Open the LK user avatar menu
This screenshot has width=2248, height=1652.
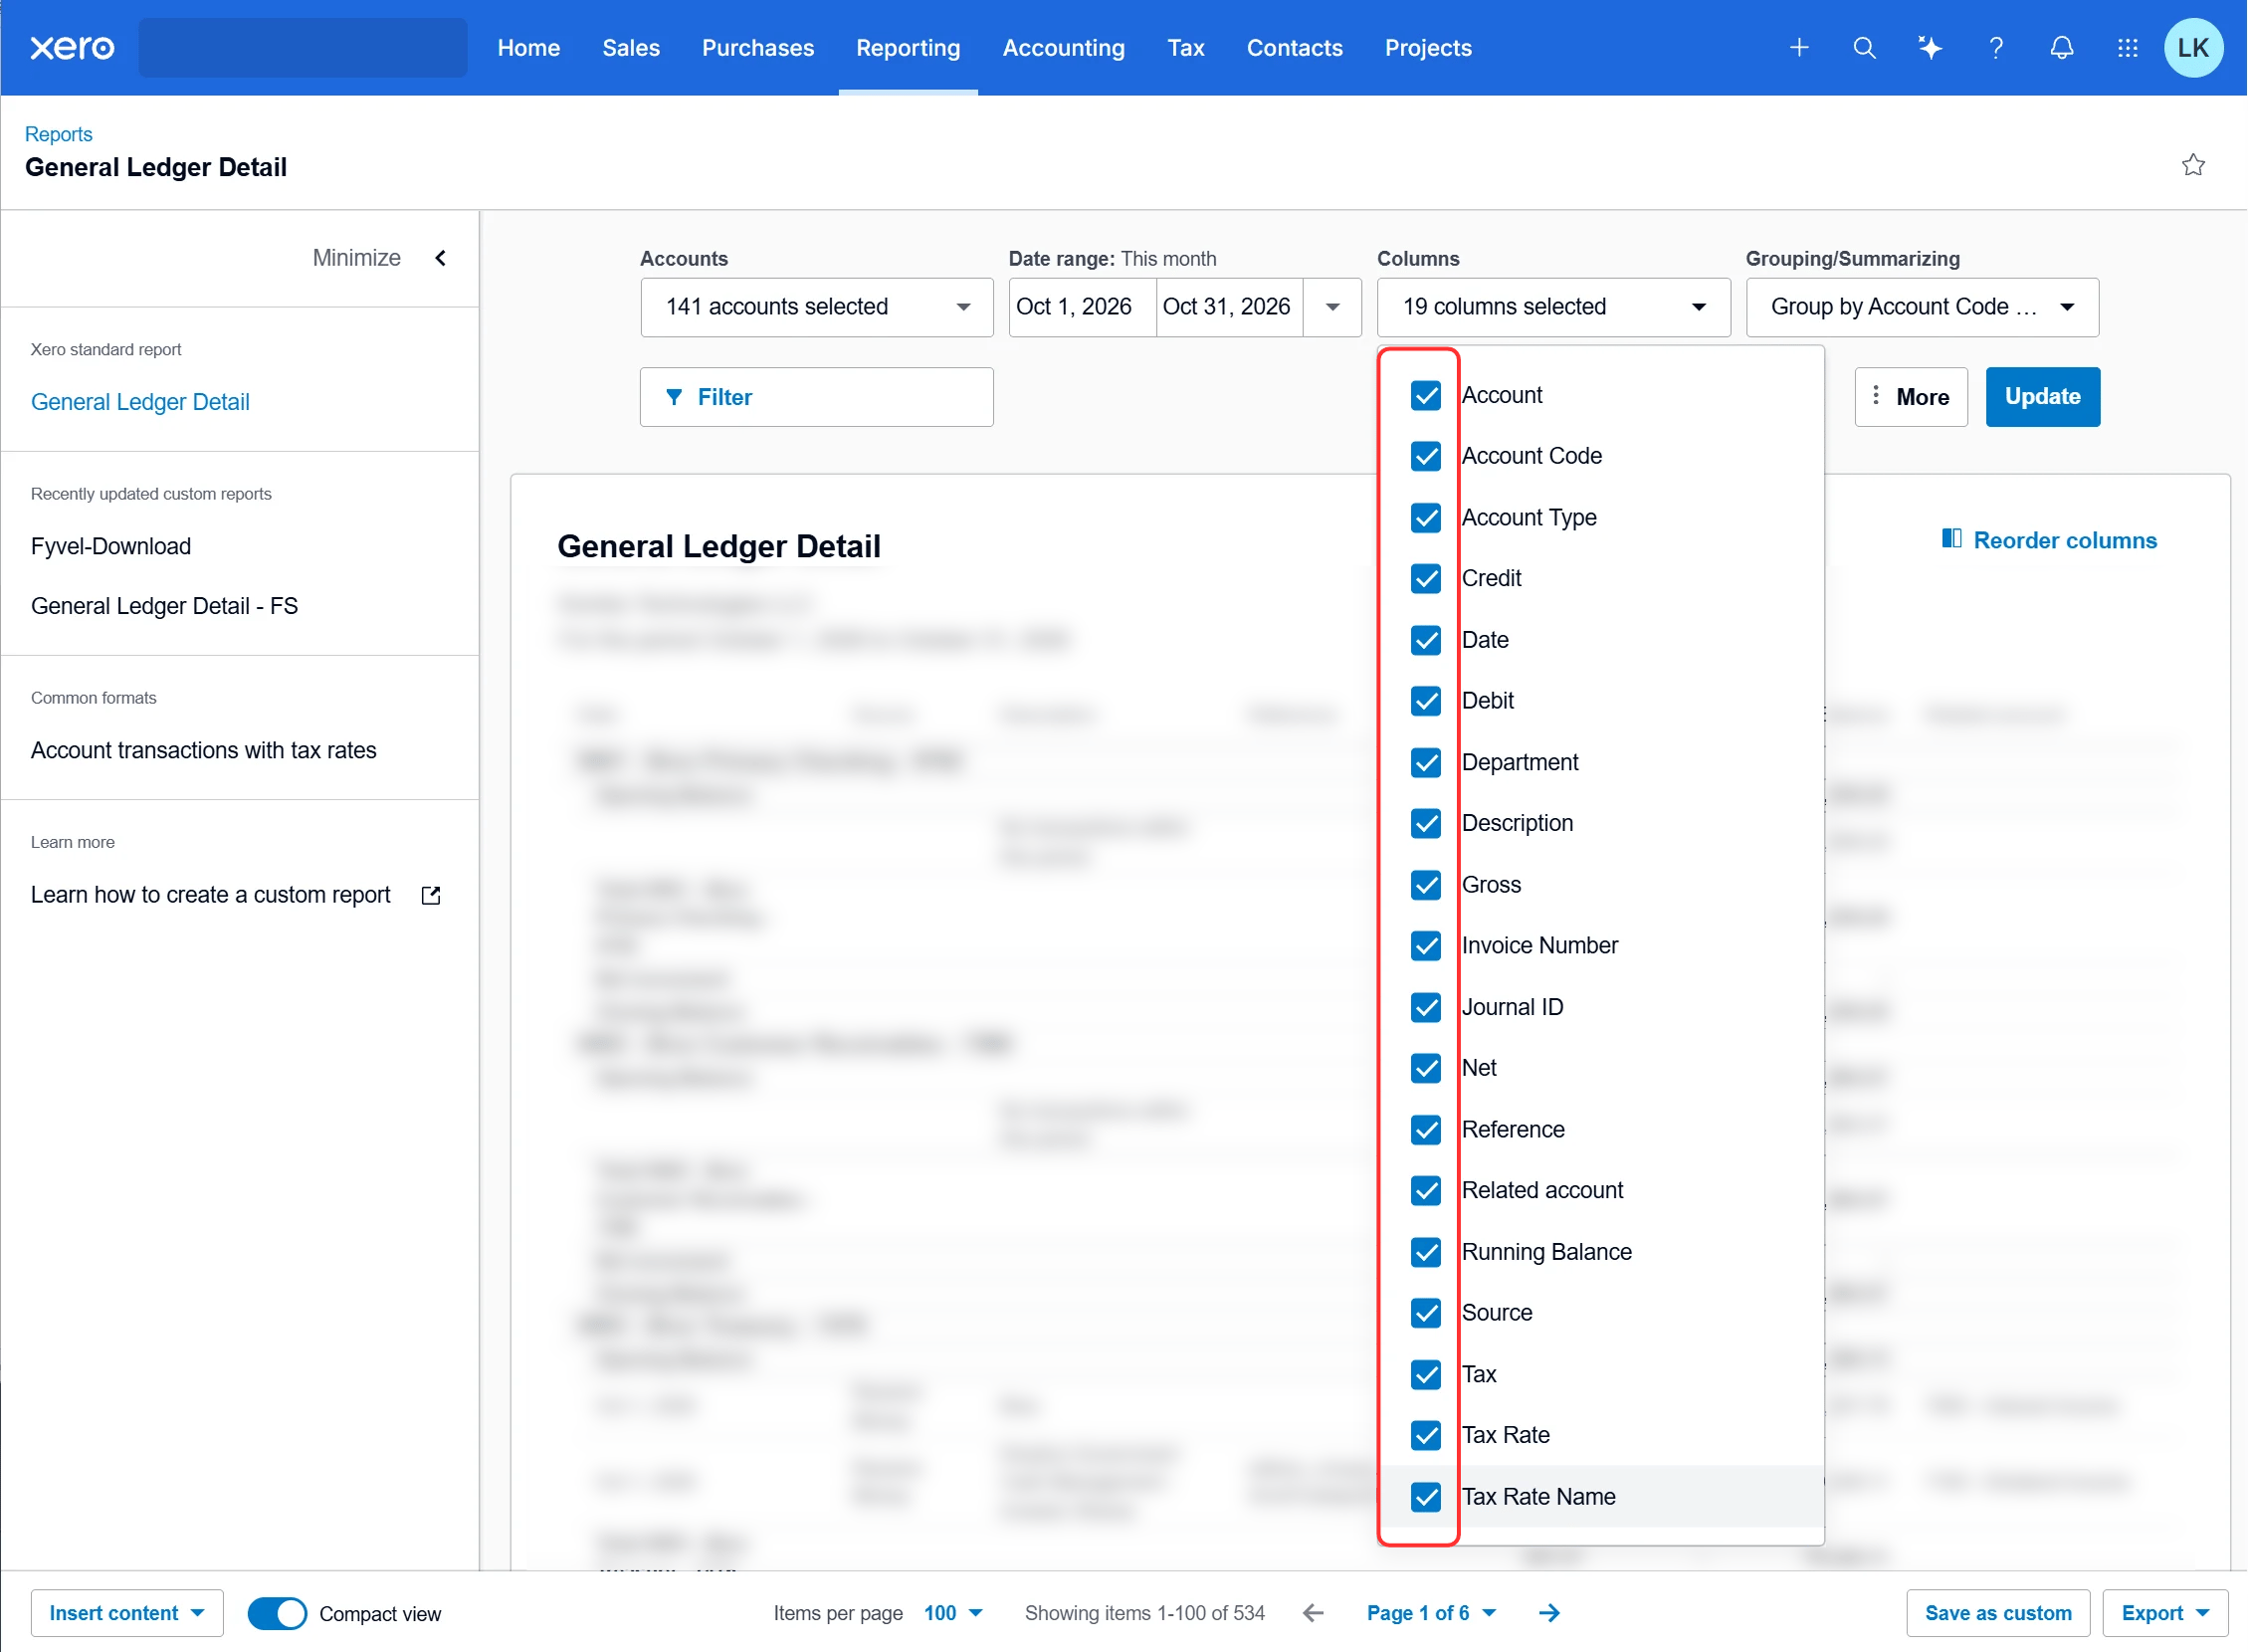pyautogui.click(x=2194, y=47)
